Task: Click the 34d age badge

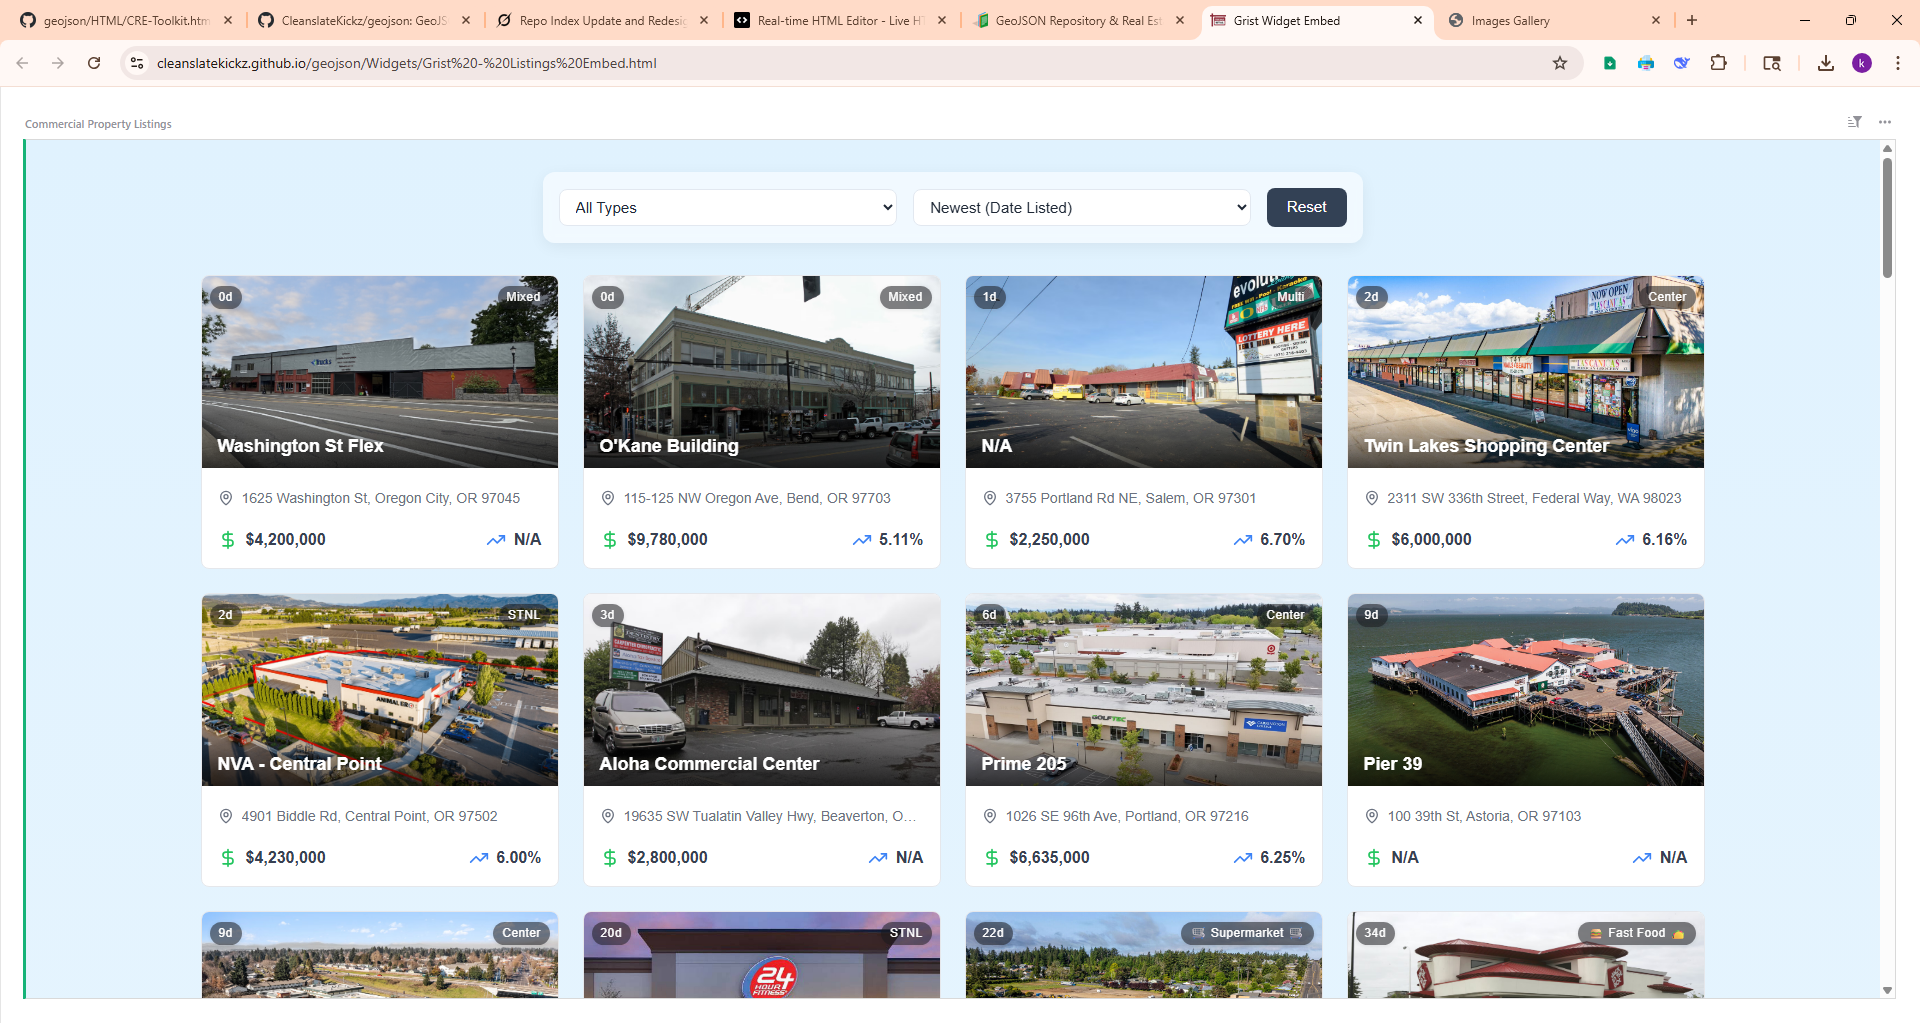Action: pos(1375,933)
